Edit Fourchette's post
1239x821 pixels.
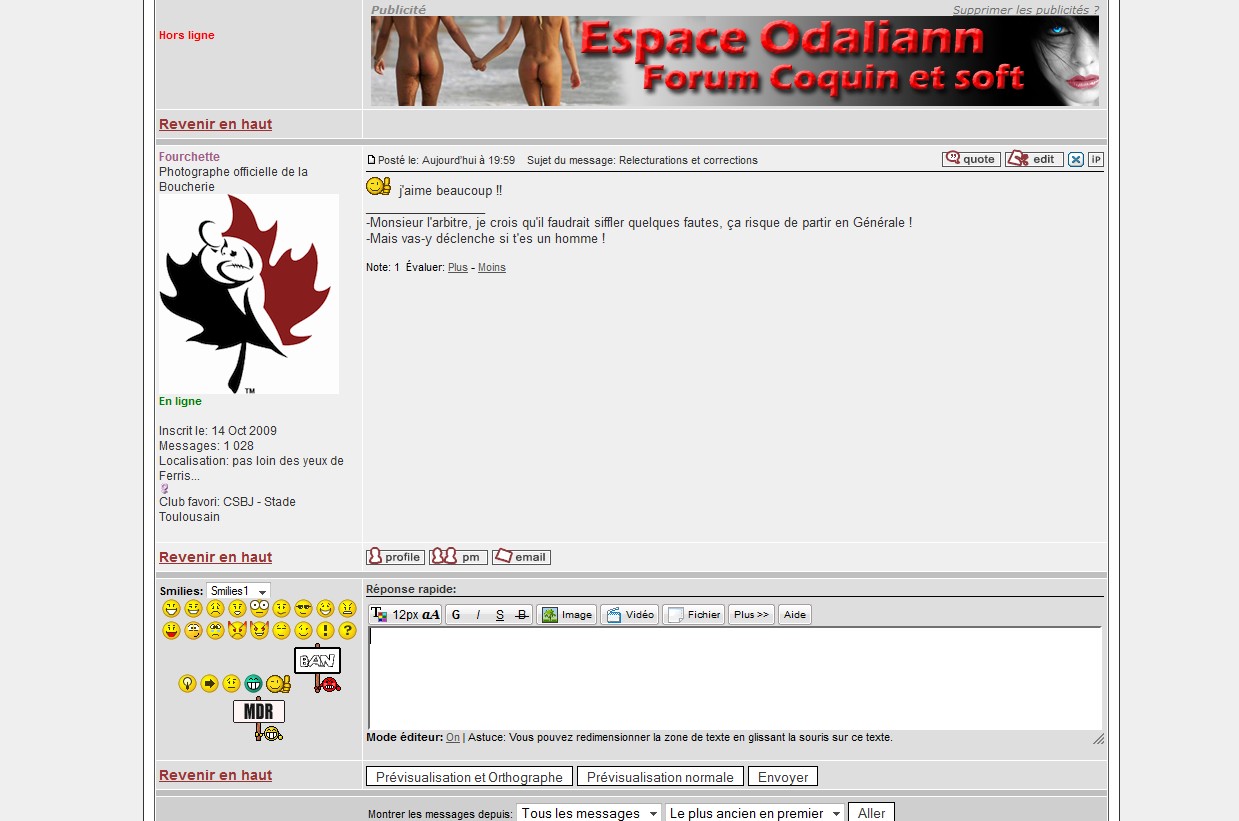[x=1034, y=159]
